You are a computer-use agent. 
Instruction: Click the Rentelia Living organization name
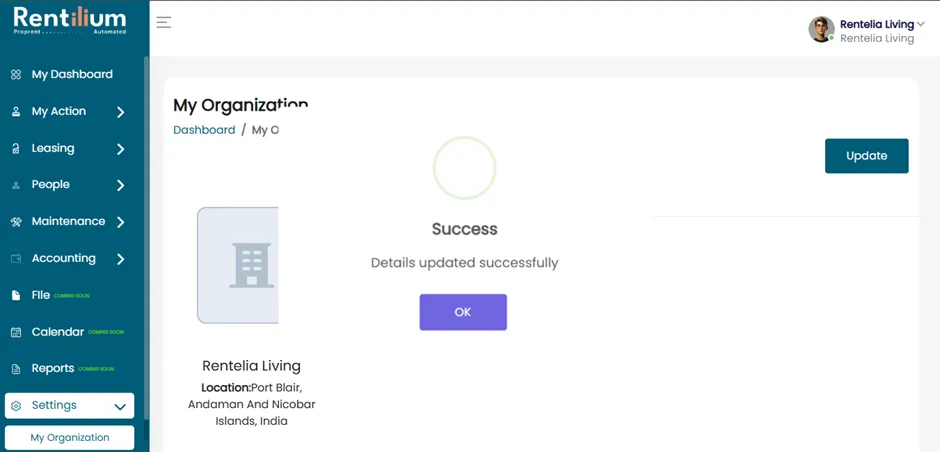(251, 366)
